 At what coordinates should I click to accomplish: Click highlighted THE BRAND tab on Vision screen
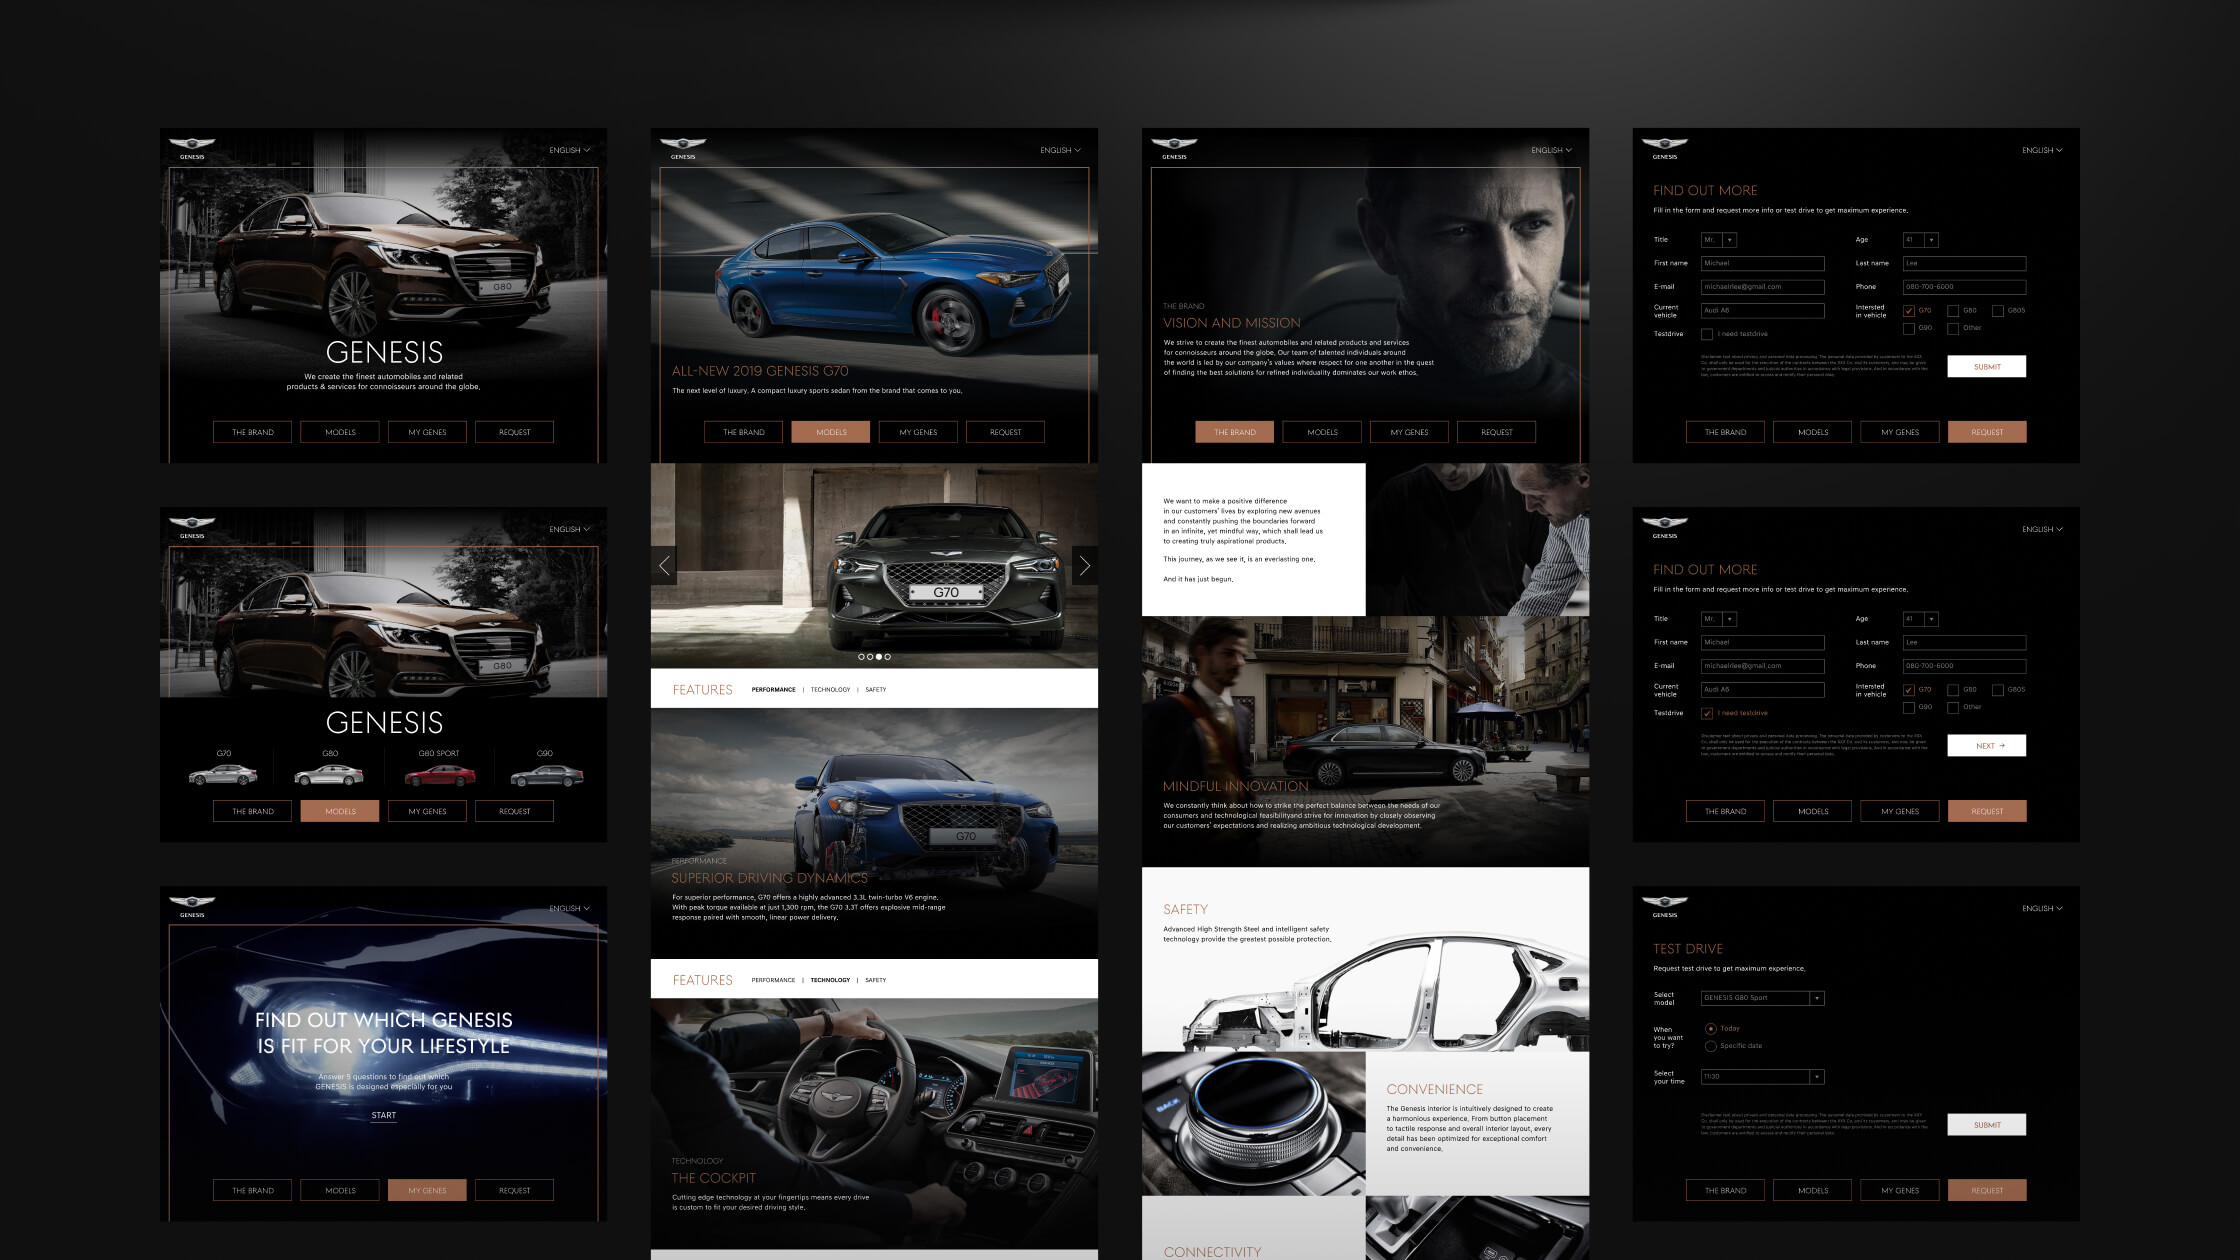[x=1234, y=432]
